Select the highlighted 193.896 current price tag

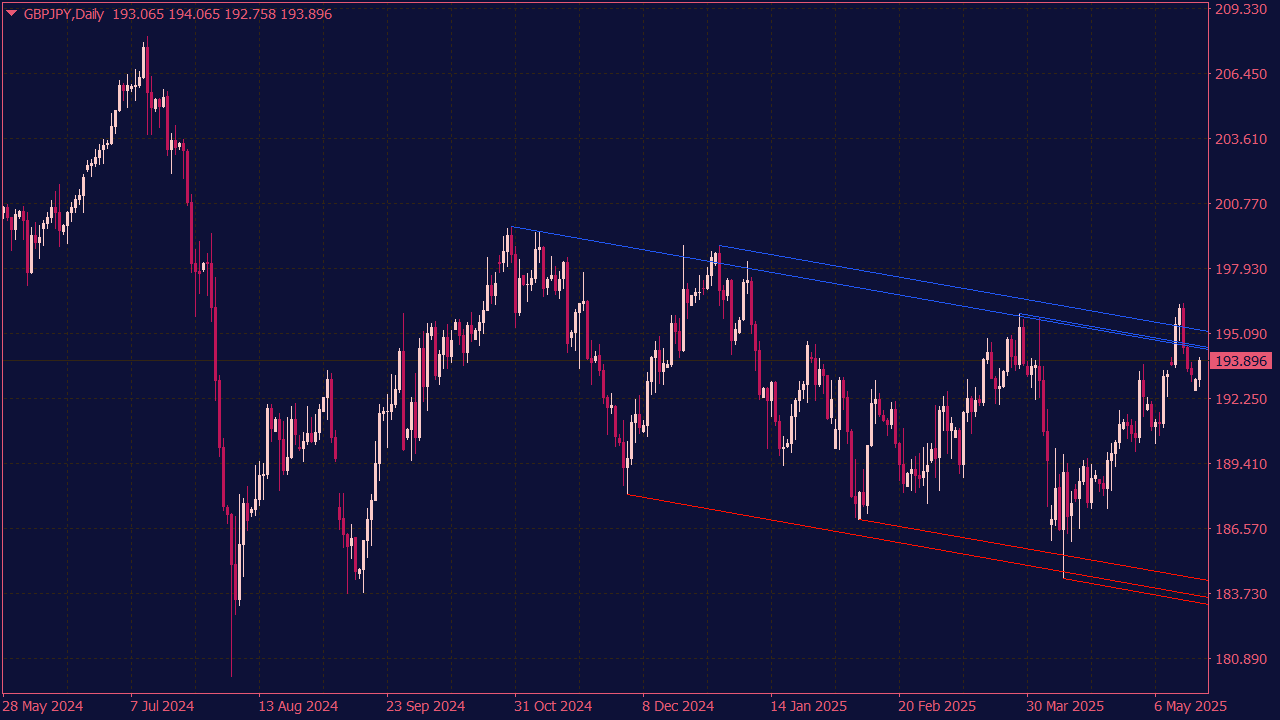pos(1244,361)
